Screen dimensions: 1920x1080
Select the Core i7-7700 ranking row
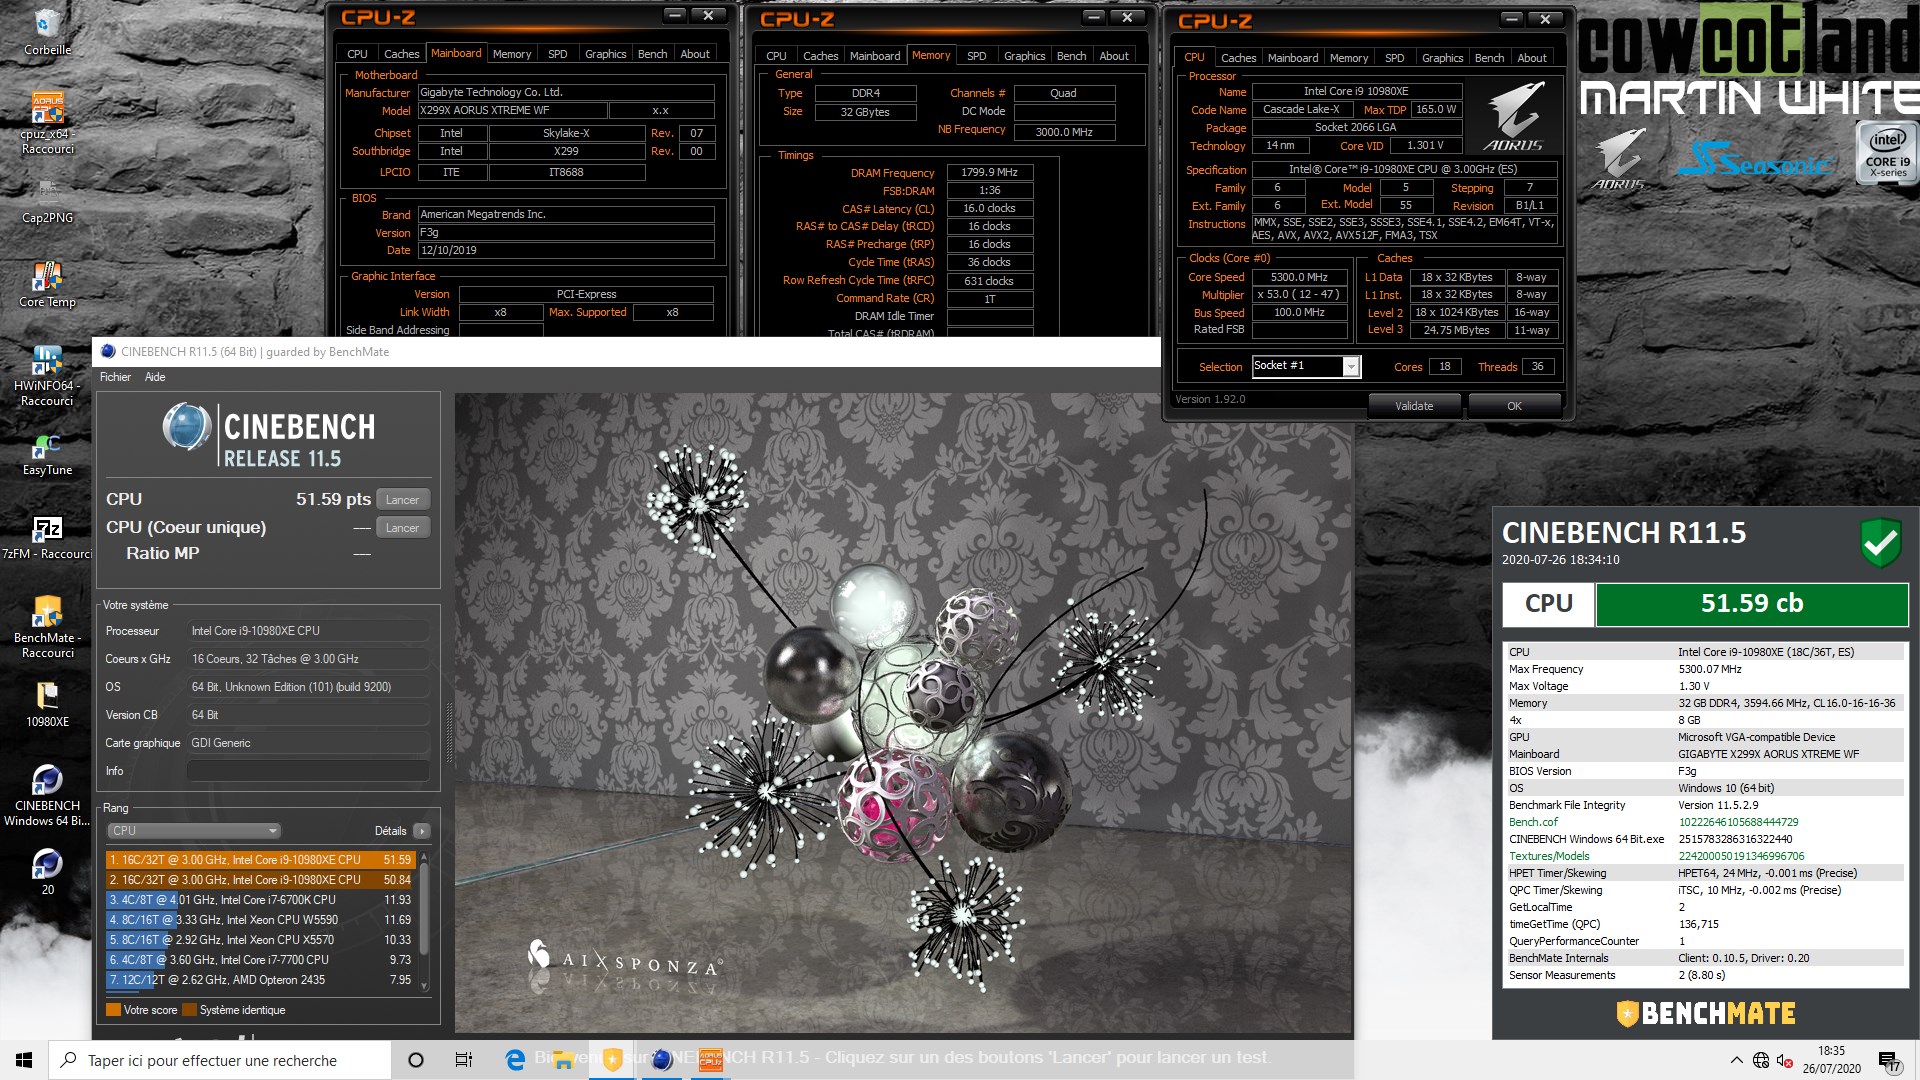pos(260,960)
